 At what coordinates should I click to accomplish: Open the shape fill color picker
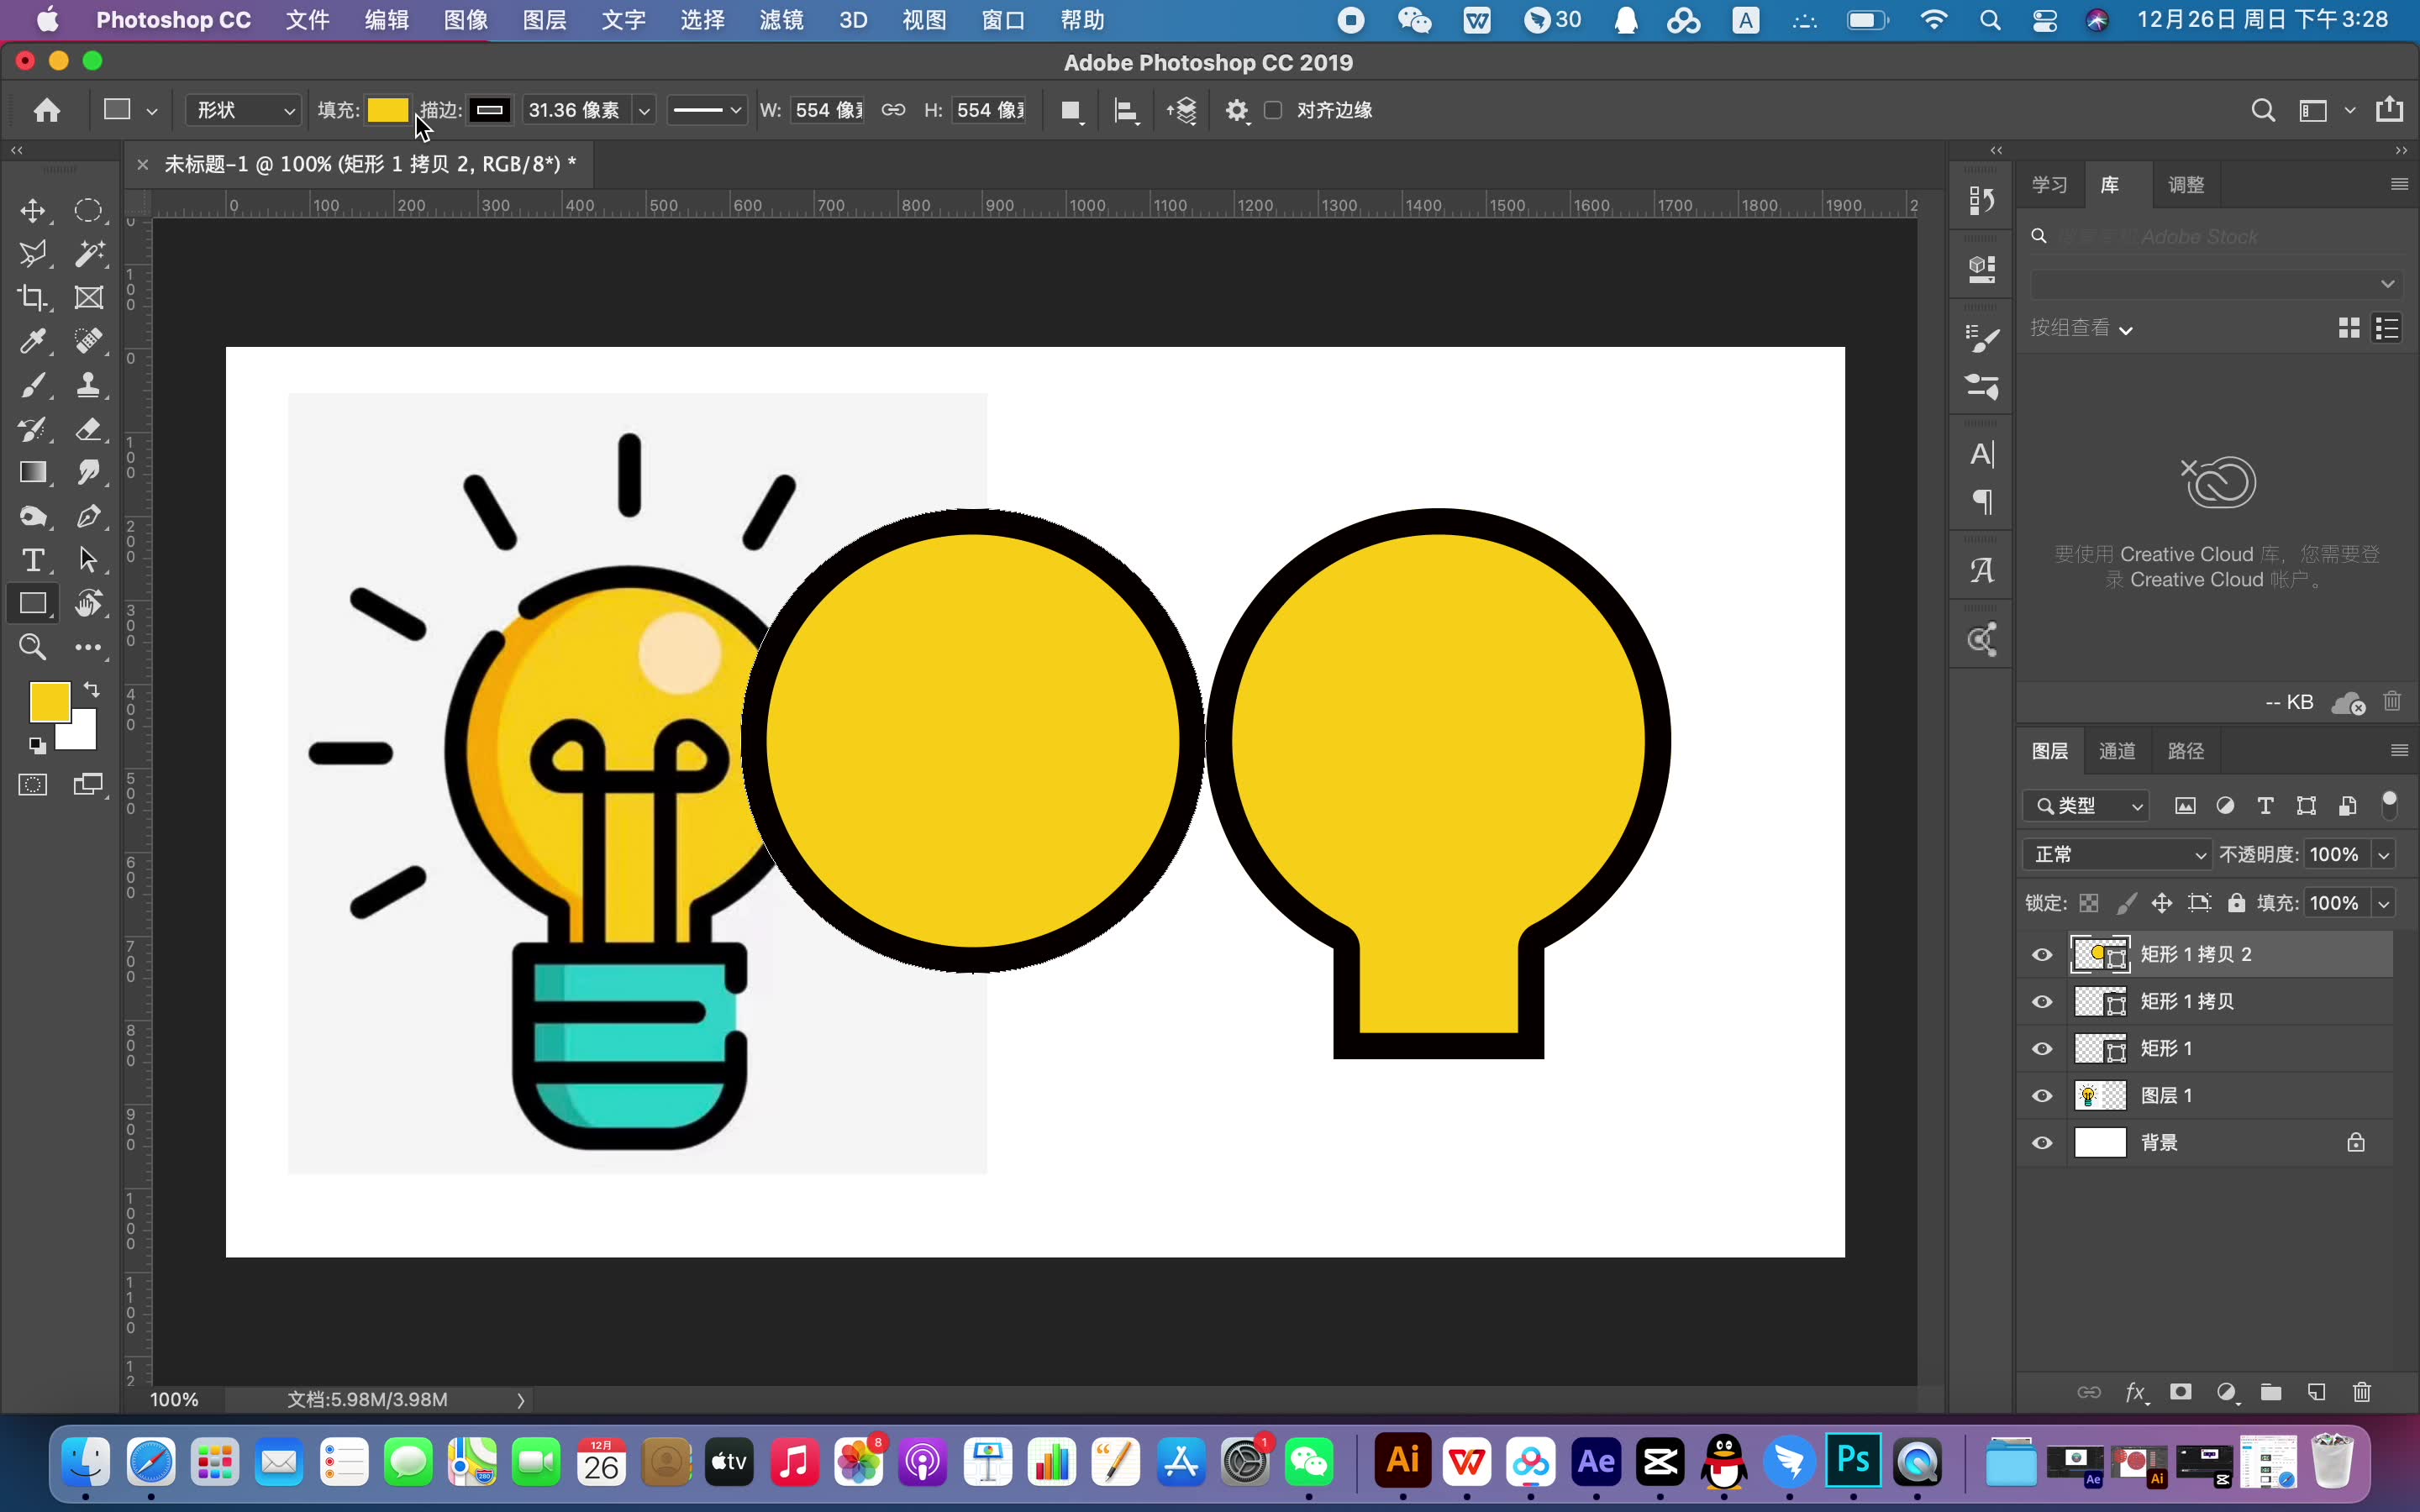tap(387, 110)
